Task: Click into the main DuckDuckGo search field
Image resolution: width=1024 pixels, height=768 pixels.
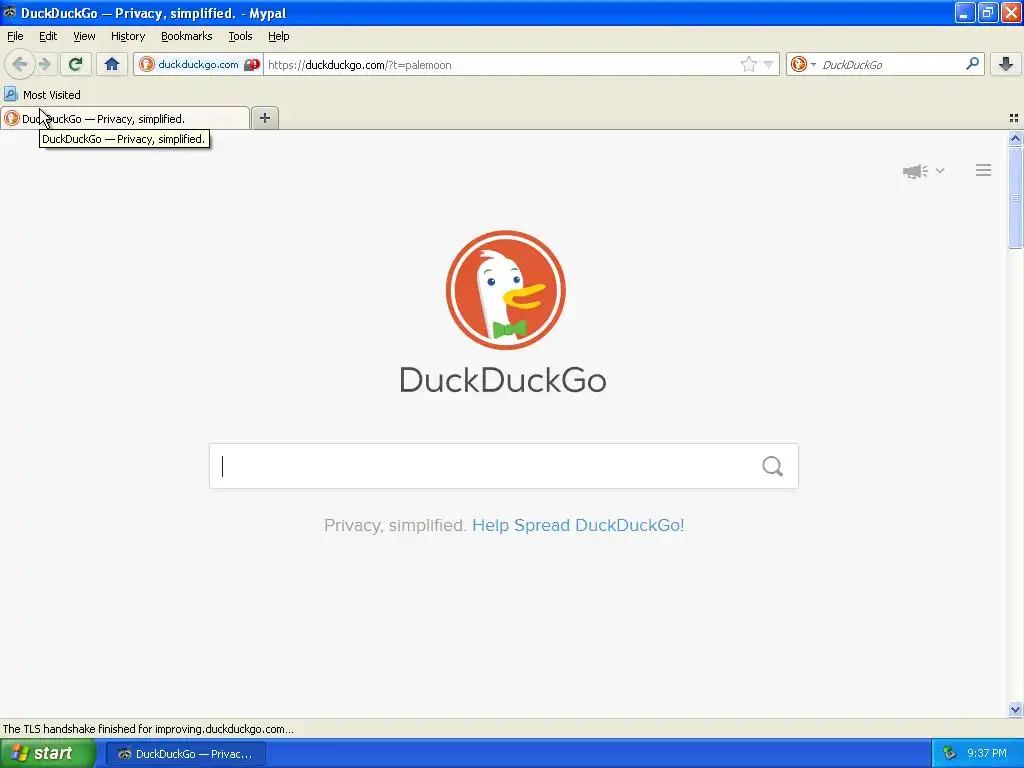Action: pos(483,466)
